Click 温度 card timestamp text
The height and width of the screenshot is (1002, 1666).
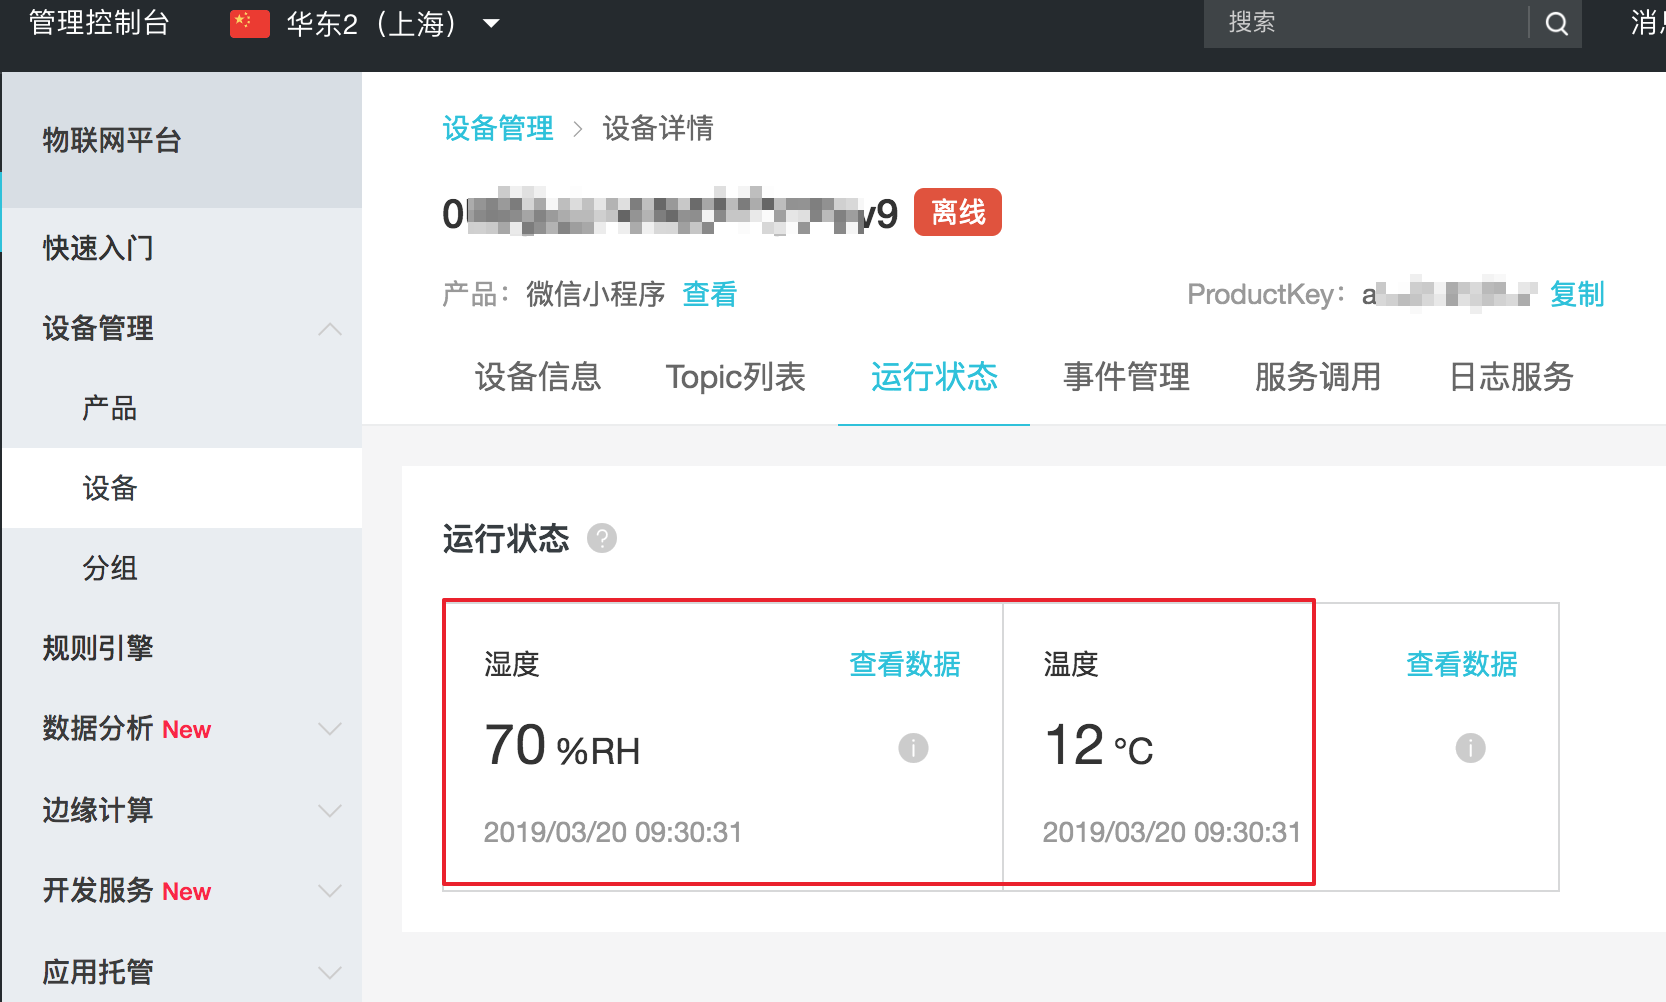tap(1172, 832)
